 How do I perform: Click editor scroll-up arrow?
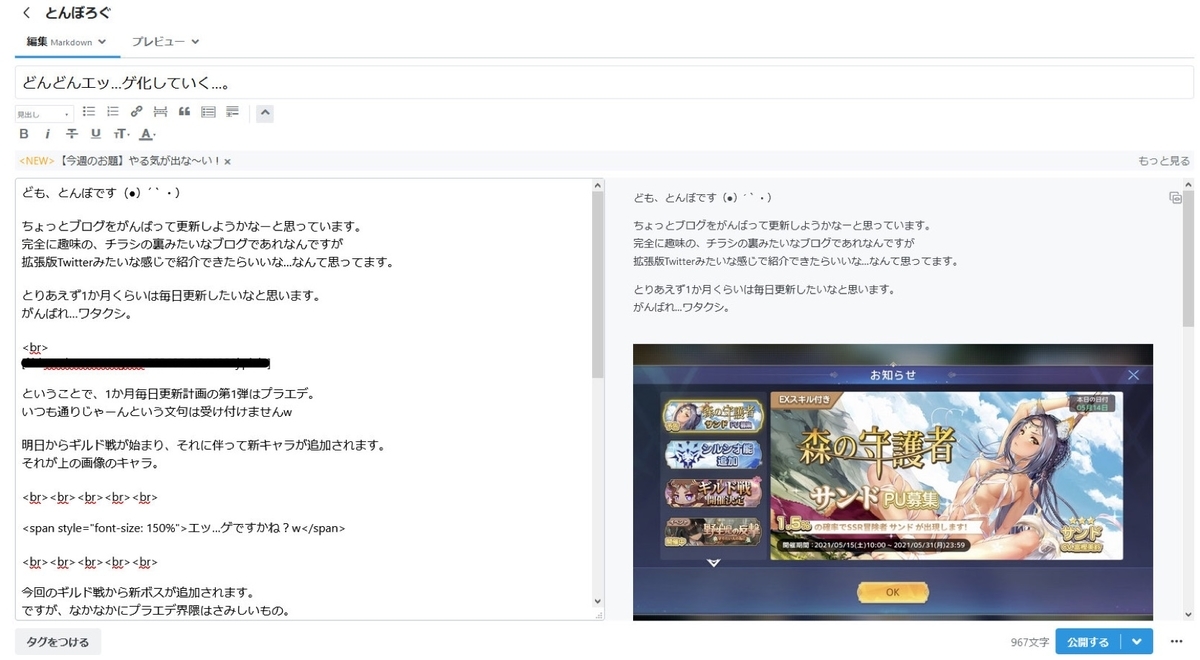[x=598, y=185]
